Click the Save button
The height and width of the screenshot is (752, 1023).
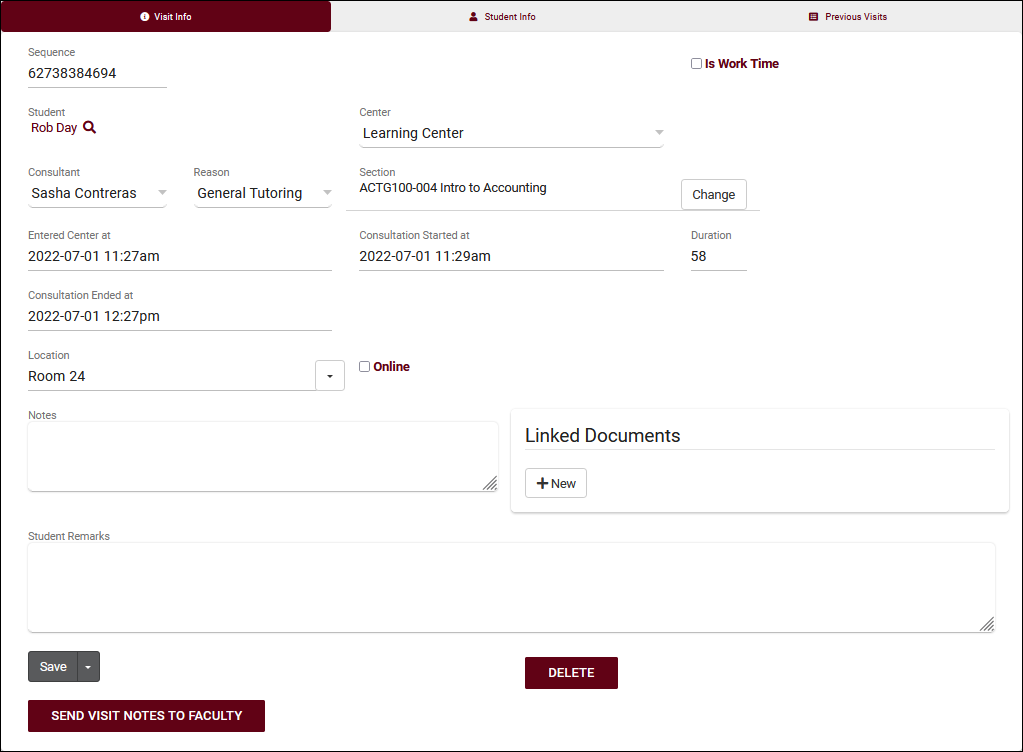pos(53,667)
